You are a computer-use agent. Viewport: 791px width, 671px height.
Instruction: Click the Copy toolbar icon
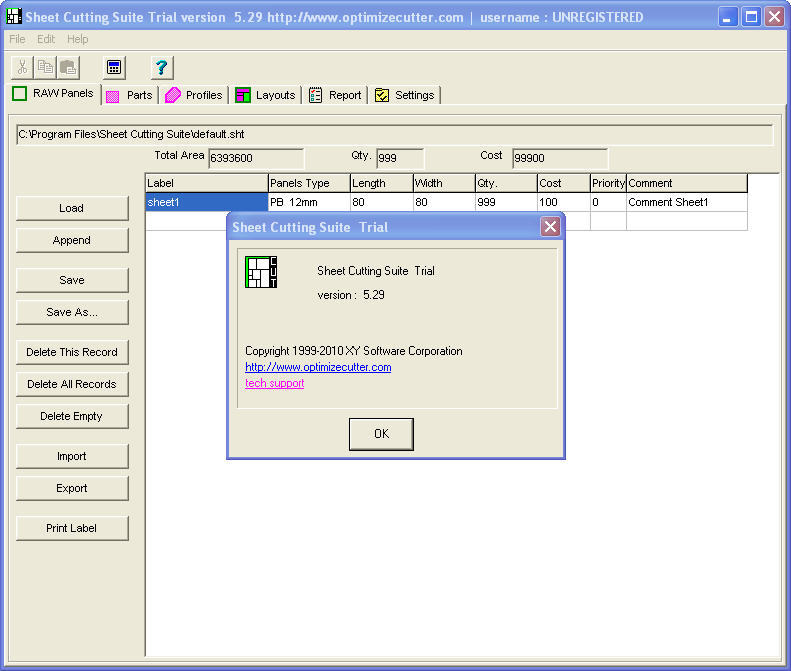point(45,67)
